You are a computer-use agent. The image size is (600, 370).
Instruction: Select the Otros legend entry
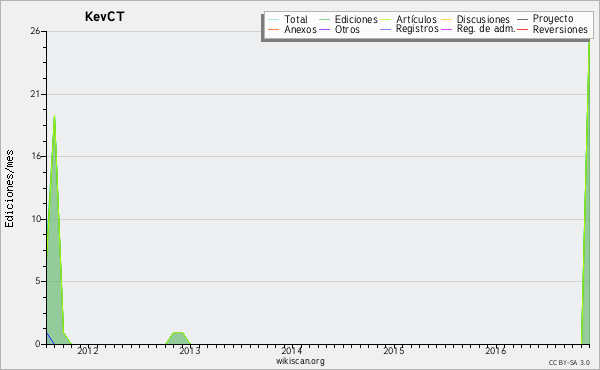coord(339,29)
